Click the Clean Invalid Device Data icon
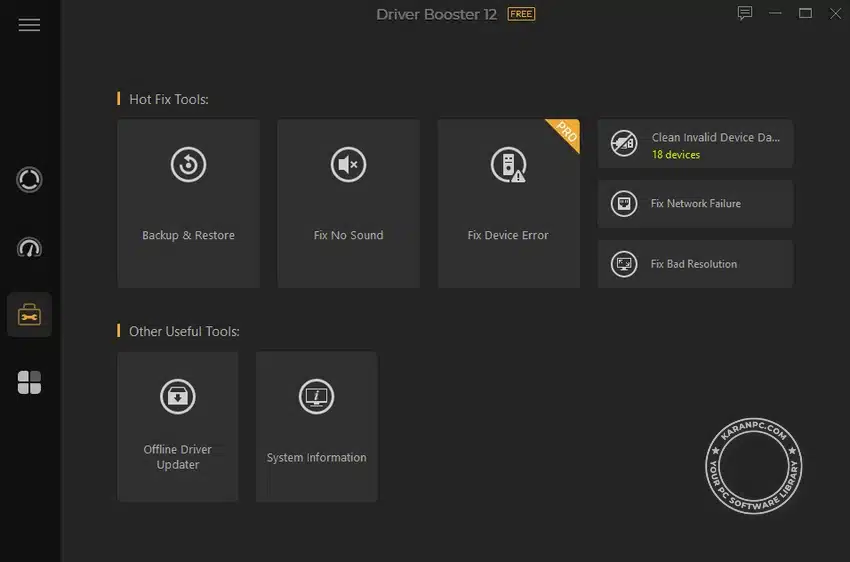 pyautogui.click(x=624, y=144)
